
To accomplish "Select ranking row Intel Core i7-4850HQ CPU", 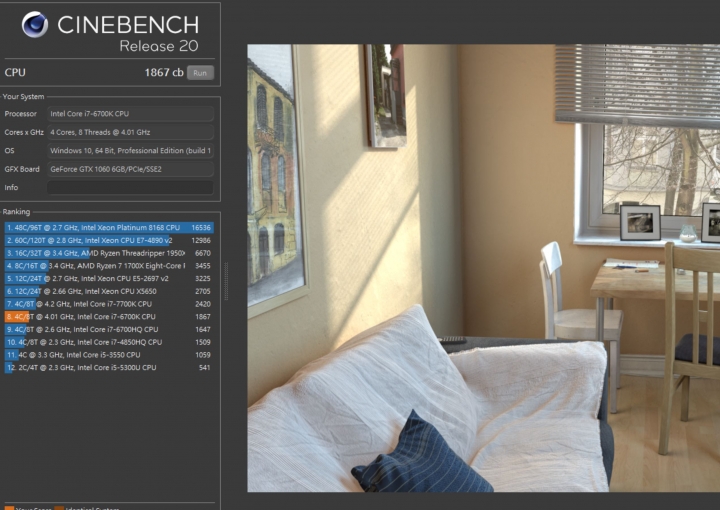I will click(x=109, y=342).
